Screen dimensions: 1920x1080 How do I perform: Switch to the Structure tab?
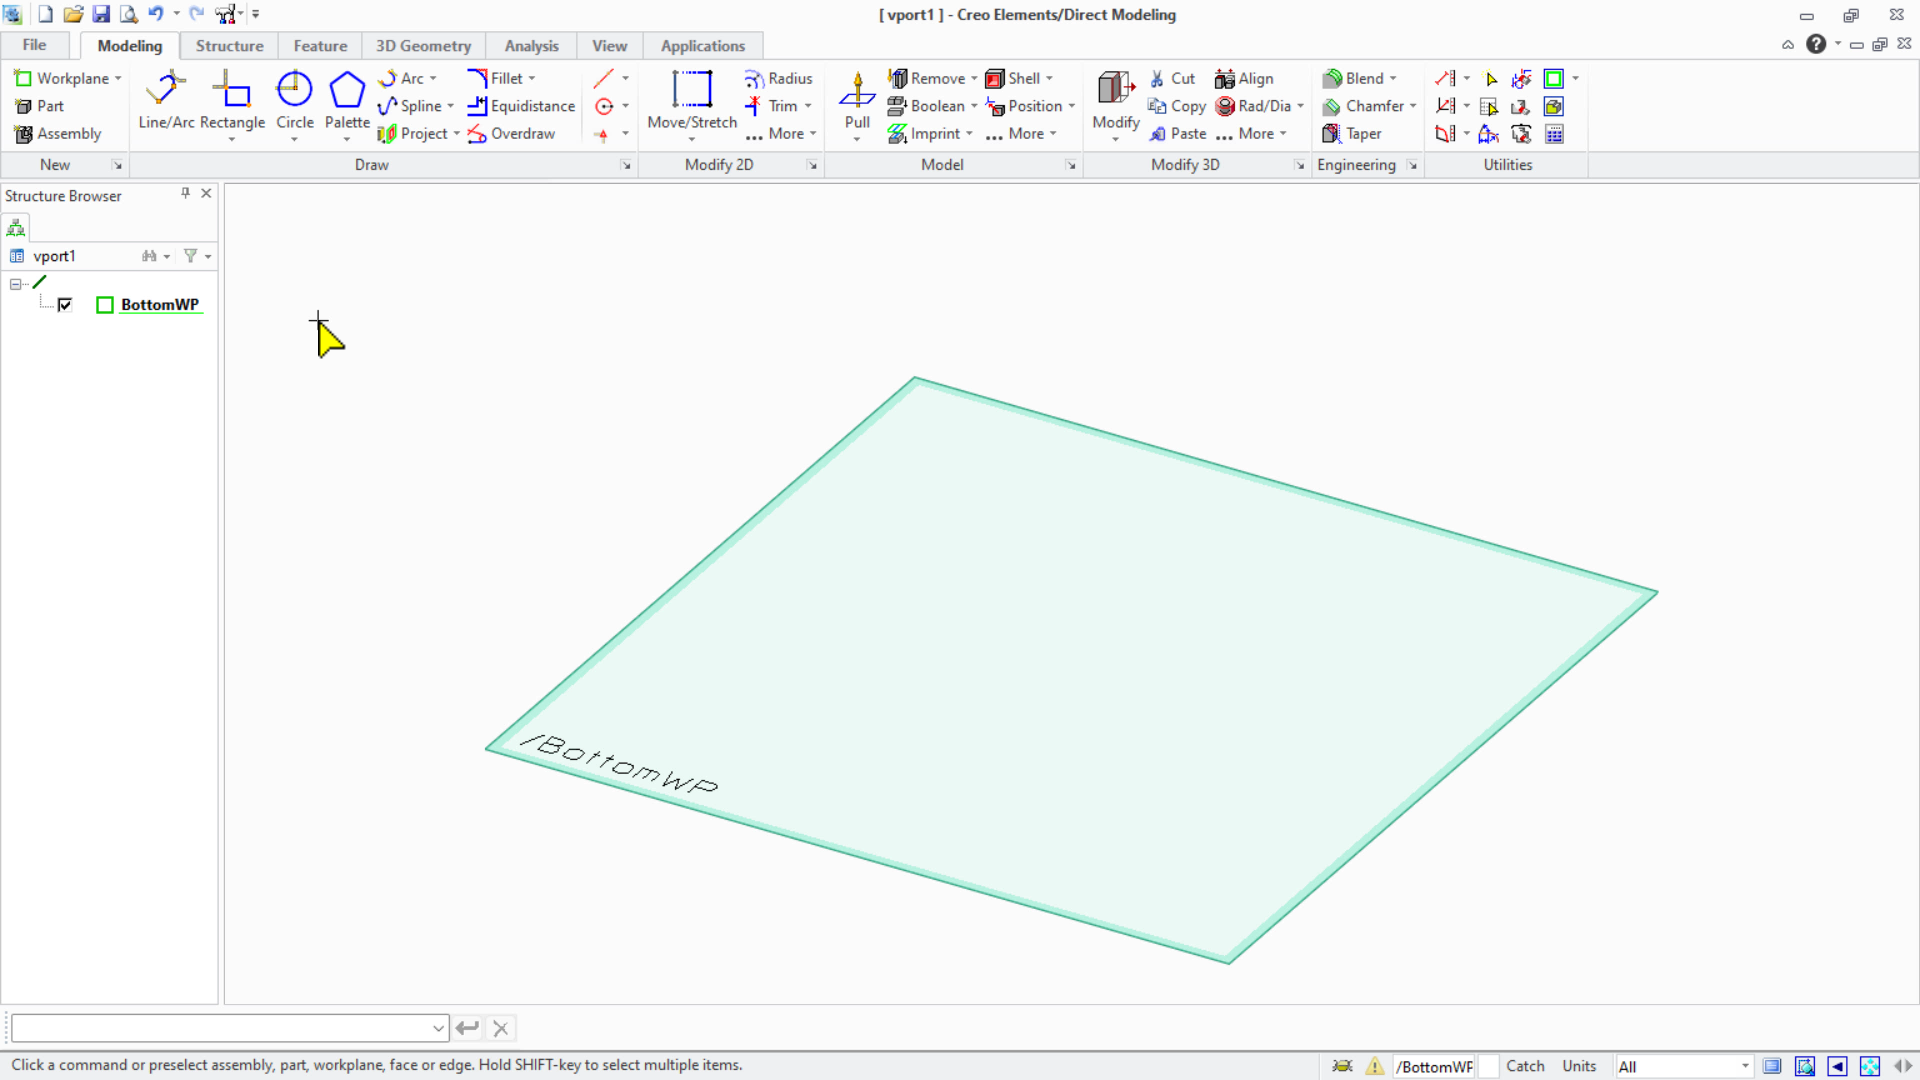pos(229,46)
